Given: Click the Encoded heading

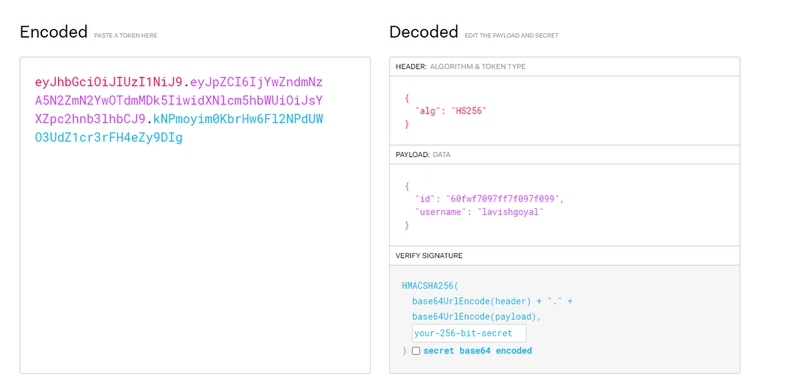Looking at the screenshot, I should 54,32.
